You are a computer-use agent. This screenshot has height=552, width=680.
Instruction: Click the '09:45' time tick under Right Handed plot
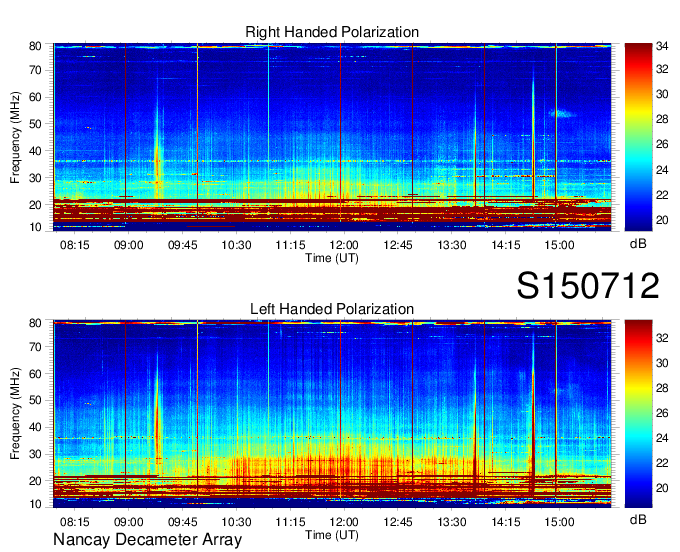(183, 245)
